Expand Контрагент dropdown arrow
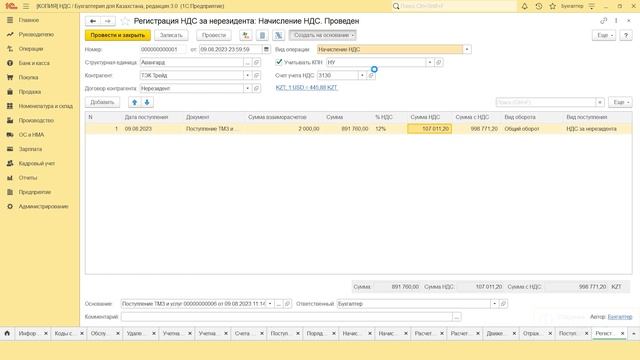The image size is (640, 360). (x=247, y=76)
